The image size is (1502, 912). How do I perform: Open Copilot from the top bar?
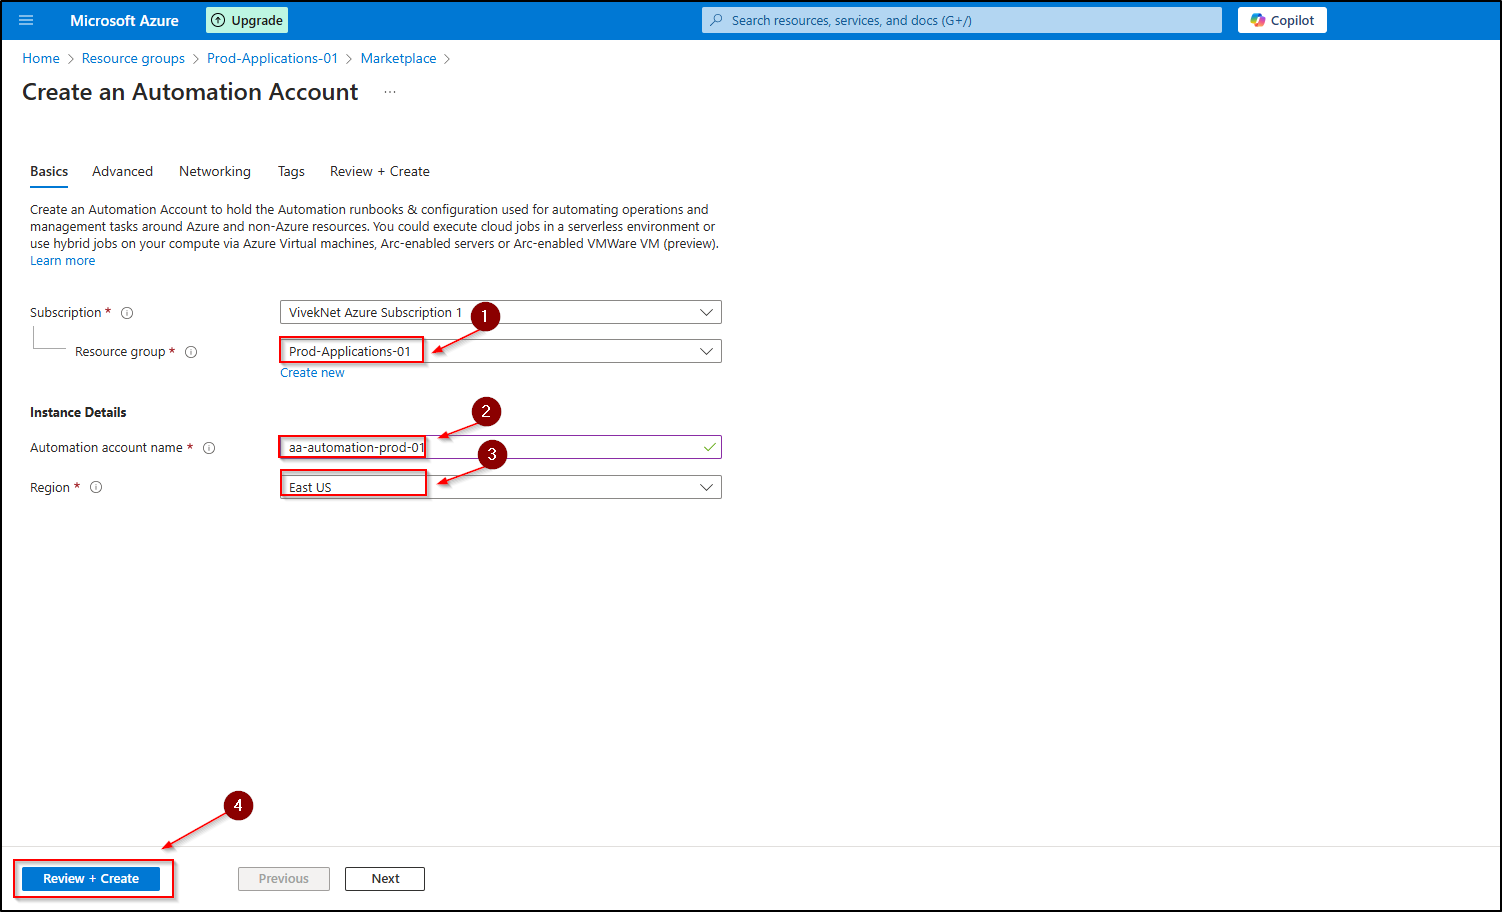[1282, 20]
